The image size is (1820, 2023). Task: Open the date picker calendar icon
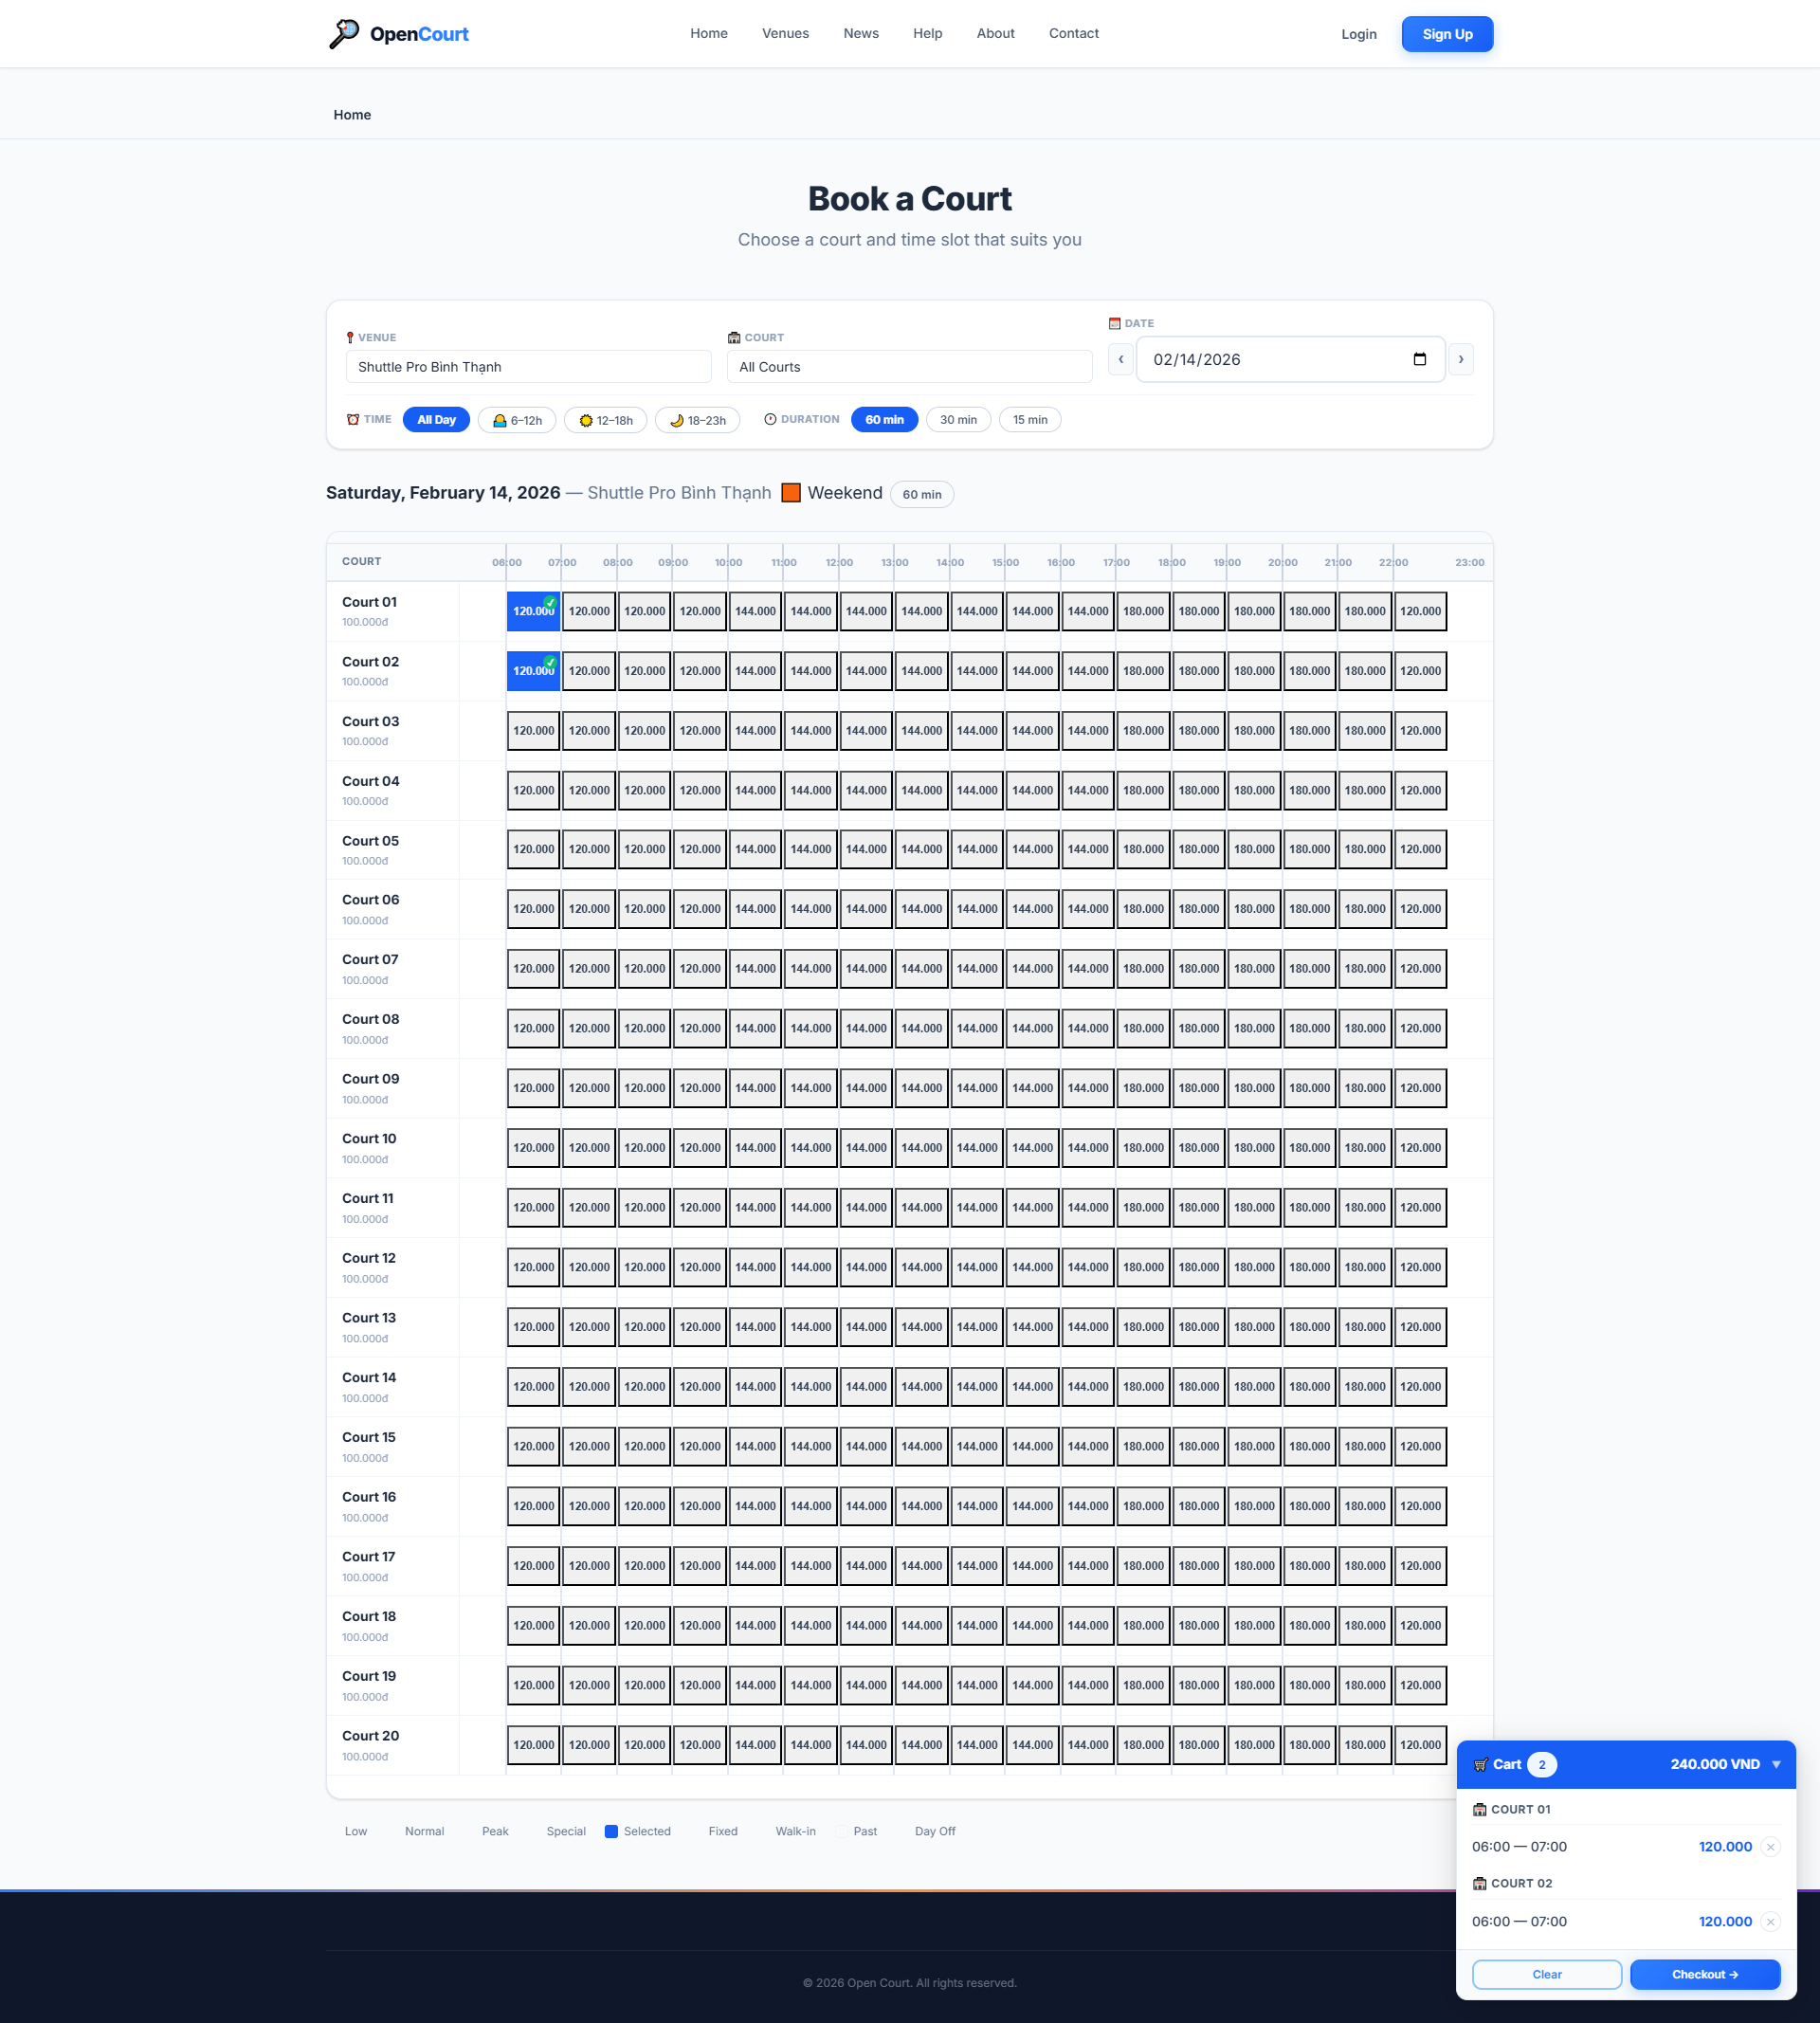point(1419,359)
